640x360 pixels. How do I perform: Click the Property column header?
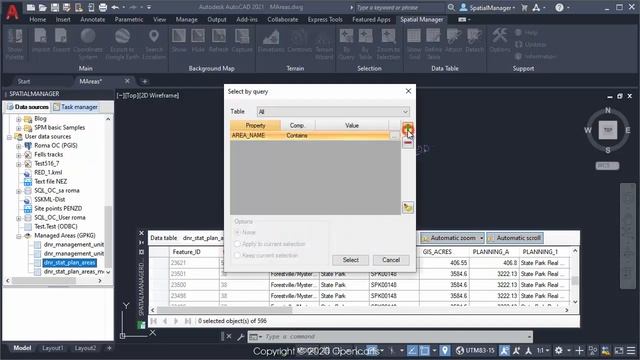256,125
